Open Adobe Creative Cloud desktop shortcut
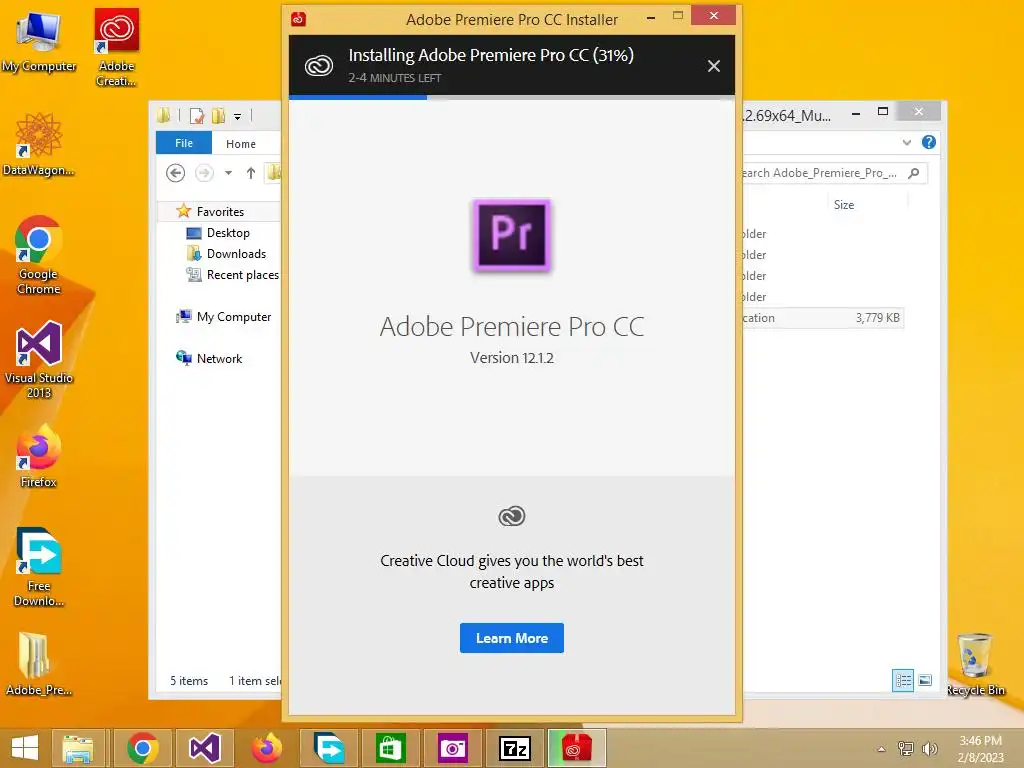This screenshot has height=768, width=1024. [x=116, y=47]
